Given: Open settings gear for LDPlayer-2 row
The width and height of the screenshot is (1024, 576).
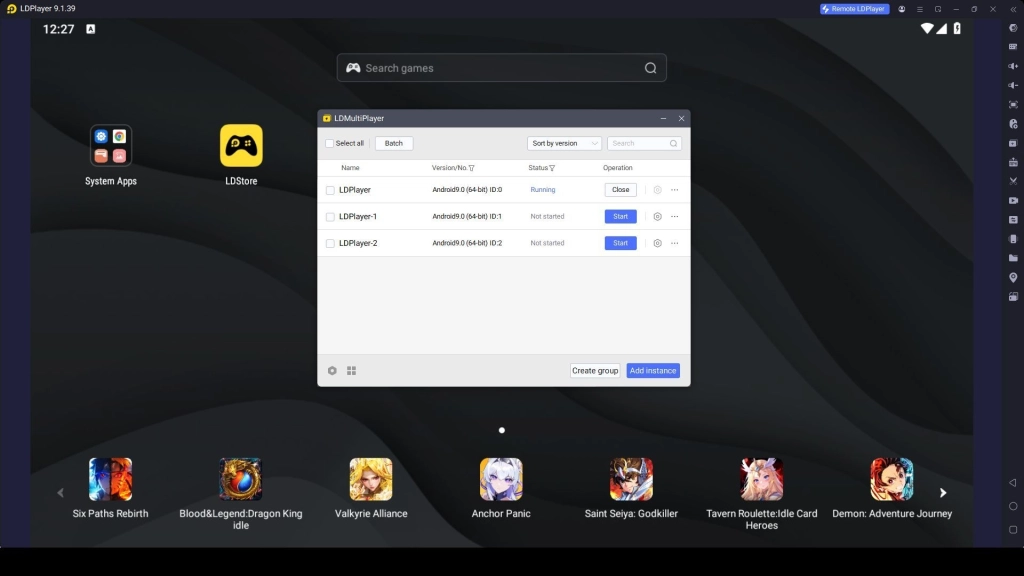Looking at the screenshot, I should 658,243.
